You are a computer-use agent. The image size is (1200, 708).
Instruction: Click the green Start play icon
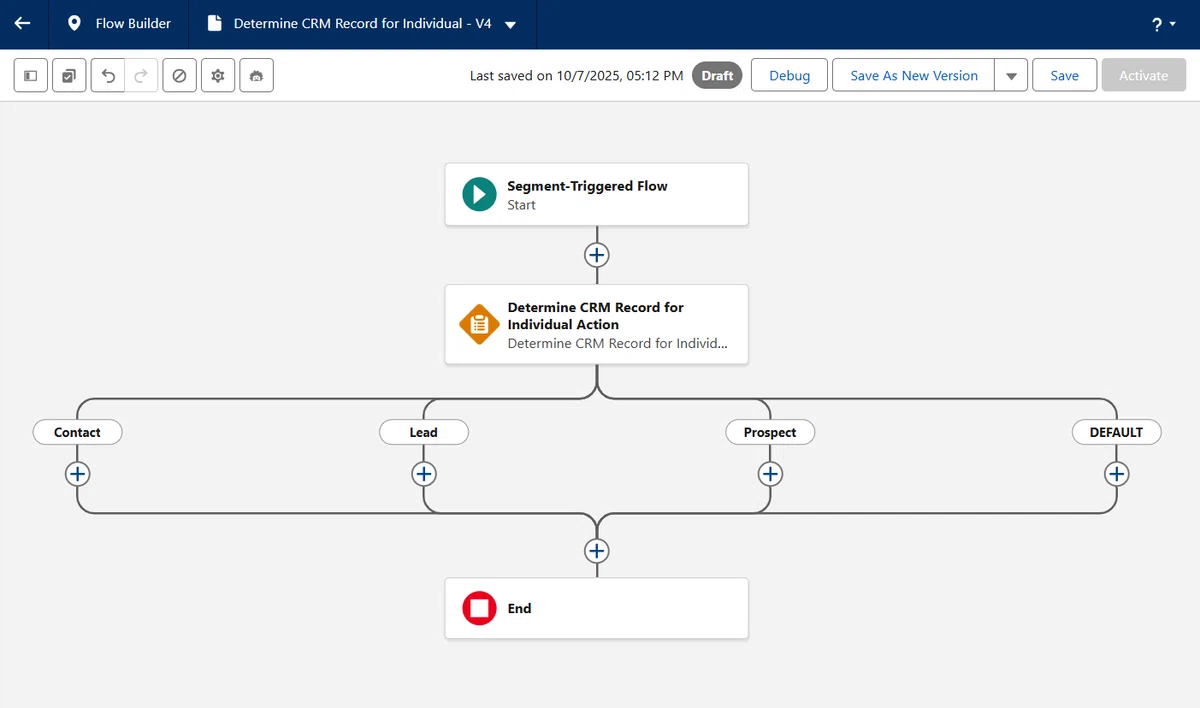coord(479,194)
